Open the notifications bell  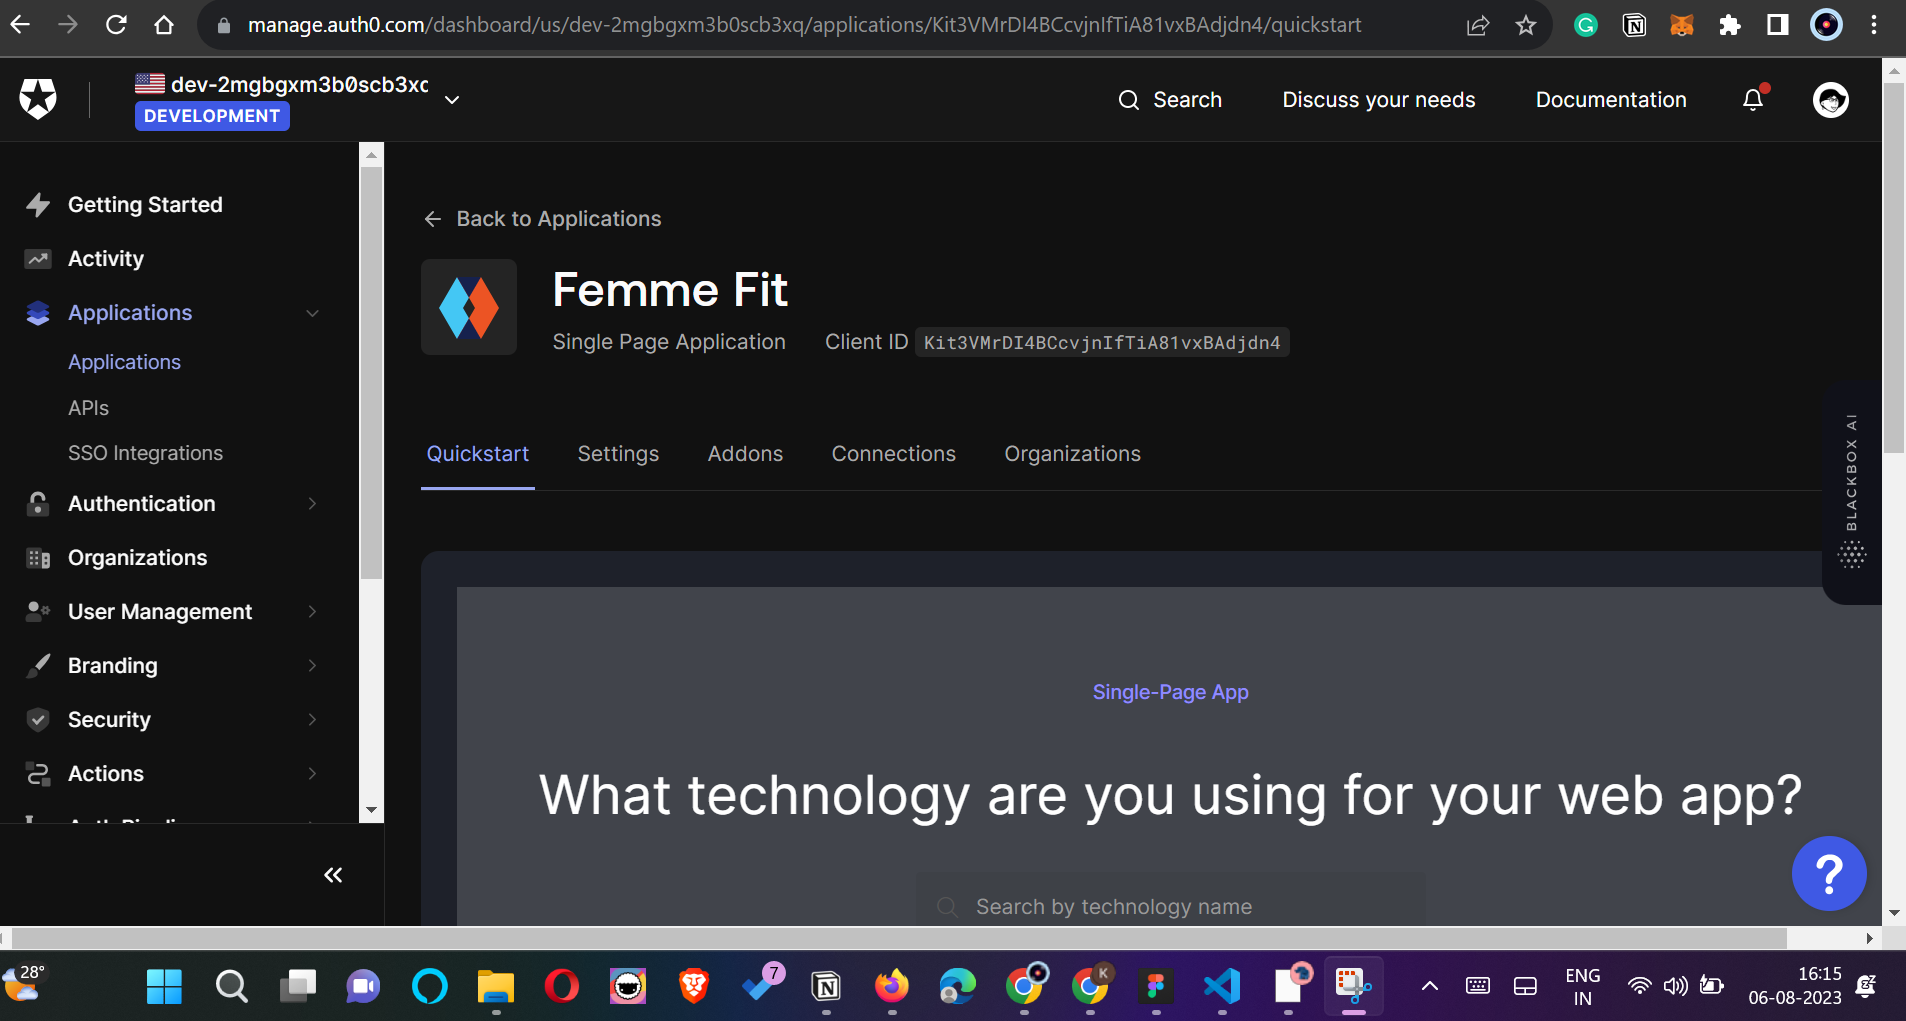coord(1753,99)
